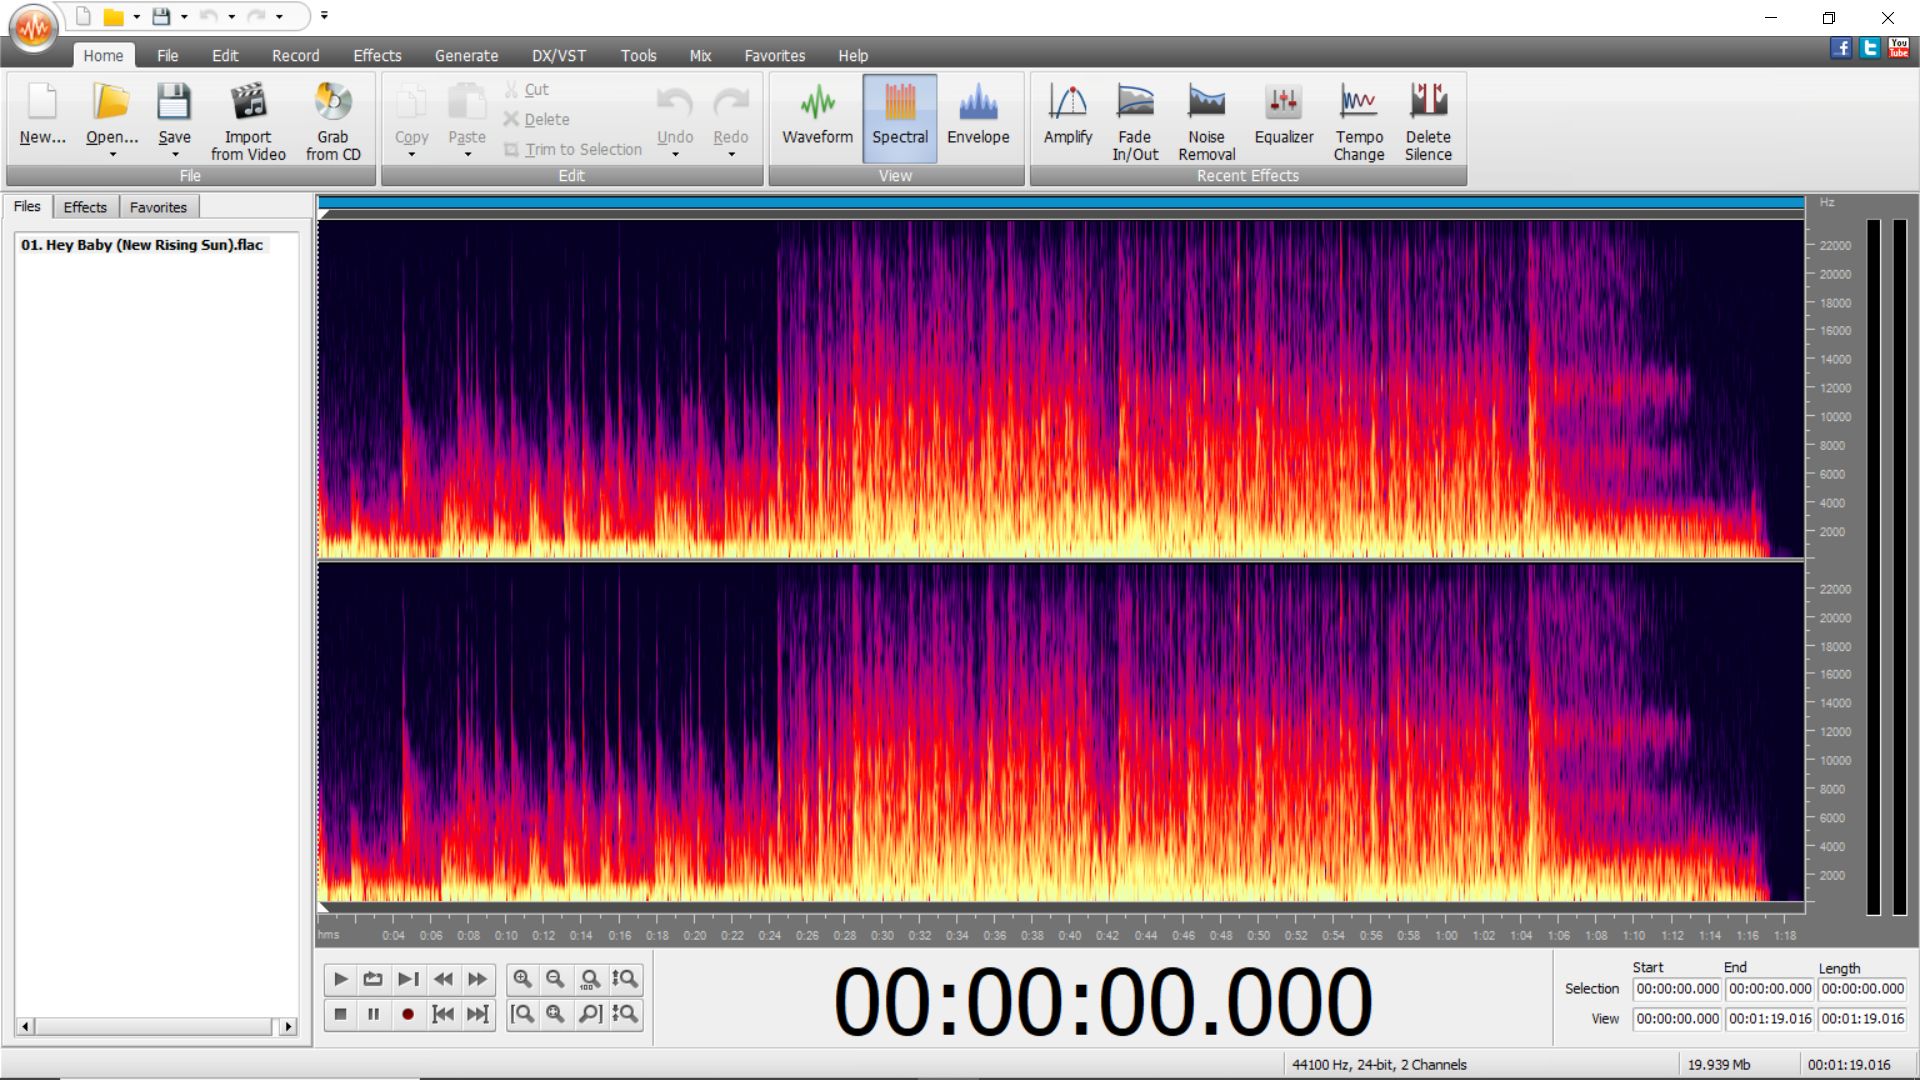The height and width of the screenshot is (1080, 1920).
Task: Expand the Redo history dropdown in the ribbon
Action: 731,155
